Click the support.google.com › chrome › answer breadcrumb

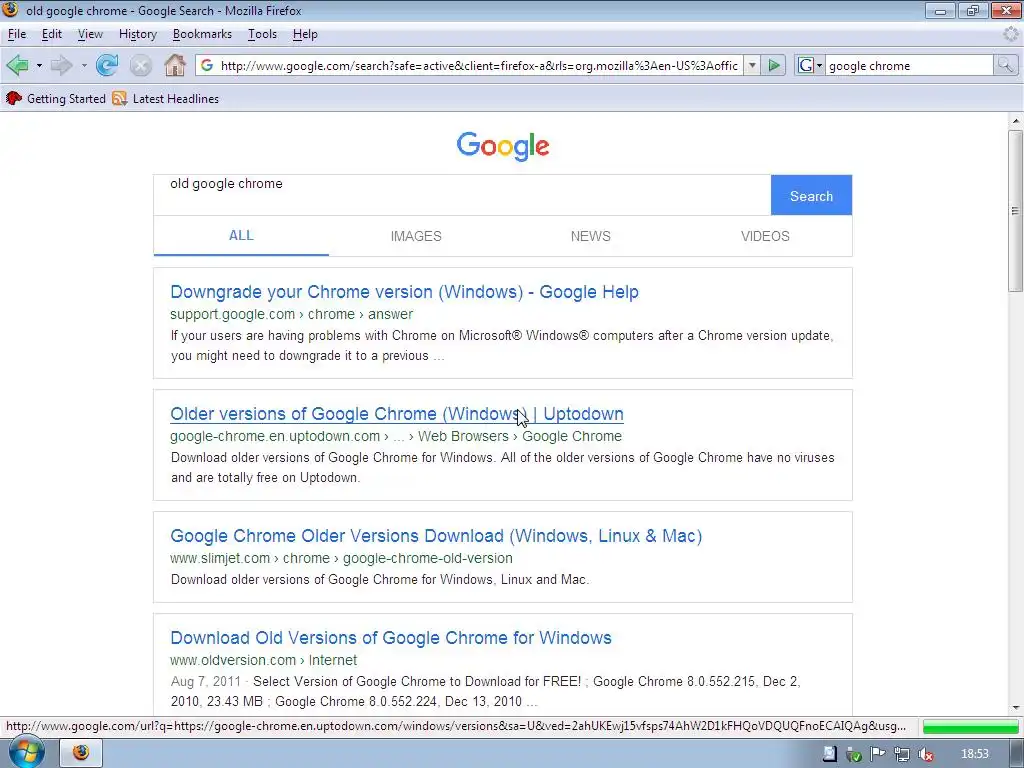click(x=291, y=314)
